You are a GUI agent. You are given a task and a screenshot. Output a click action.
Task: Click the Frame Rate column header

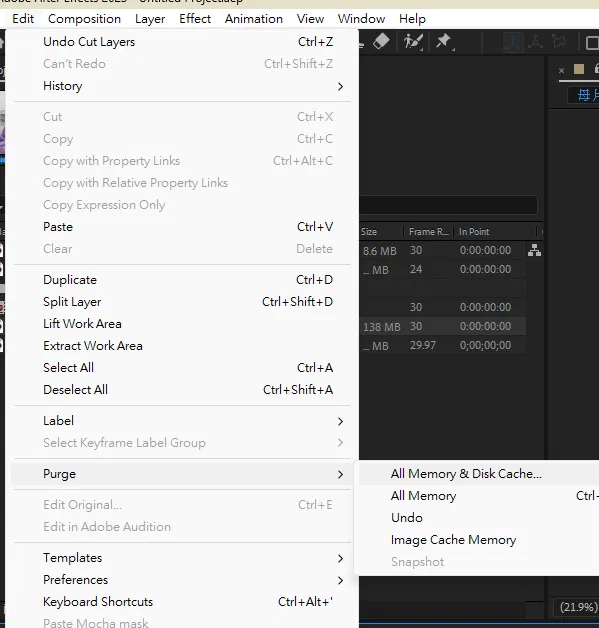428,232
